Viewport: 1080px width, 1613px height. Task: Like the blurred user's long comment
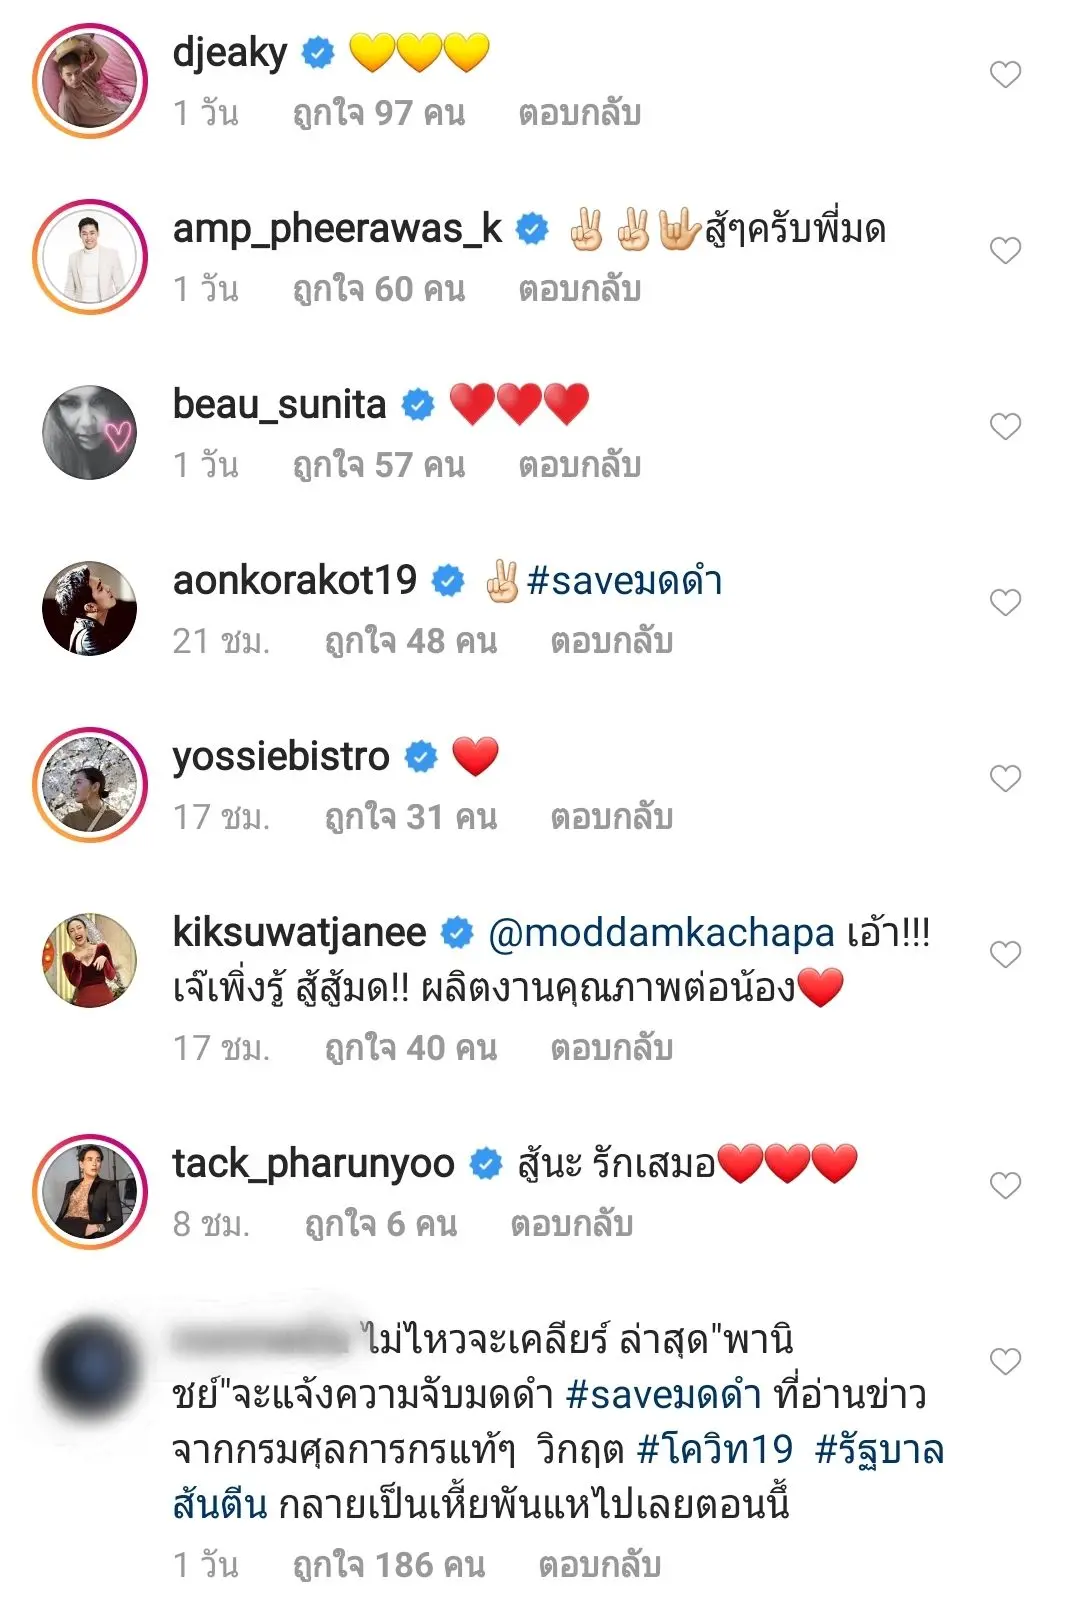[x=1005, y=1362]
